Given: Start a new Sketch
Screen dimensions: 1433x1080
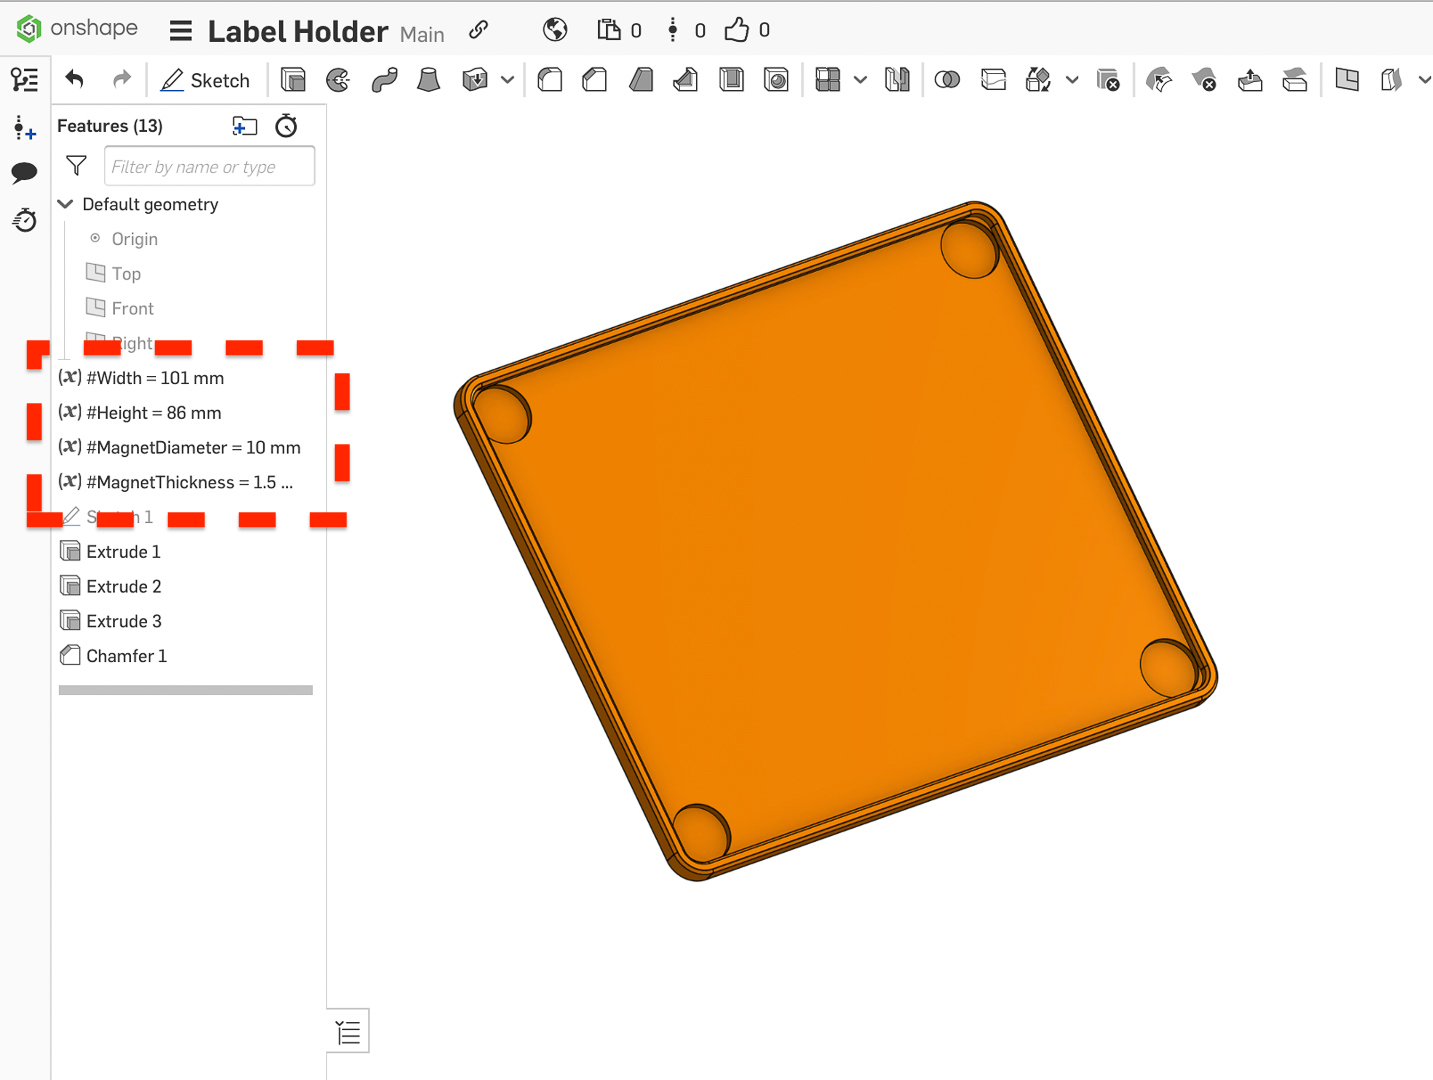Looking at the screenshot, I should coord(206,79).
